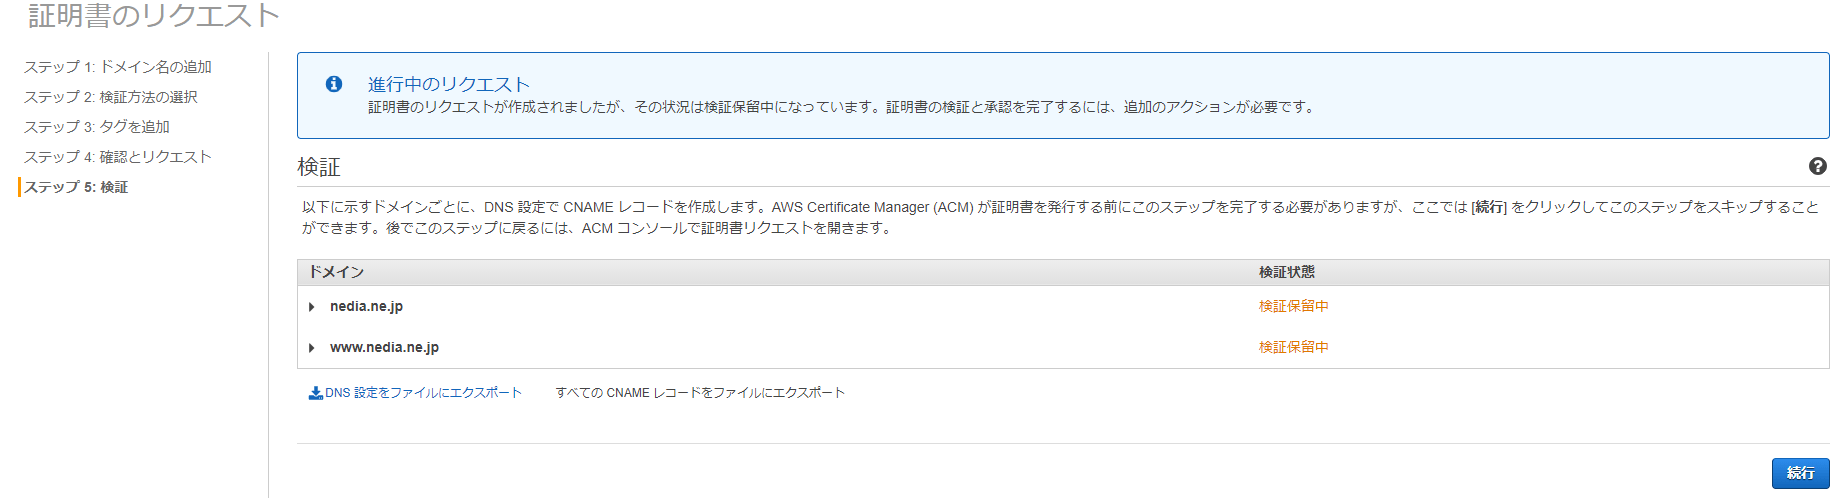Expand the www.nedia.ne.jp domain row
Screen dimensions: 1839x498
(312, 348)
